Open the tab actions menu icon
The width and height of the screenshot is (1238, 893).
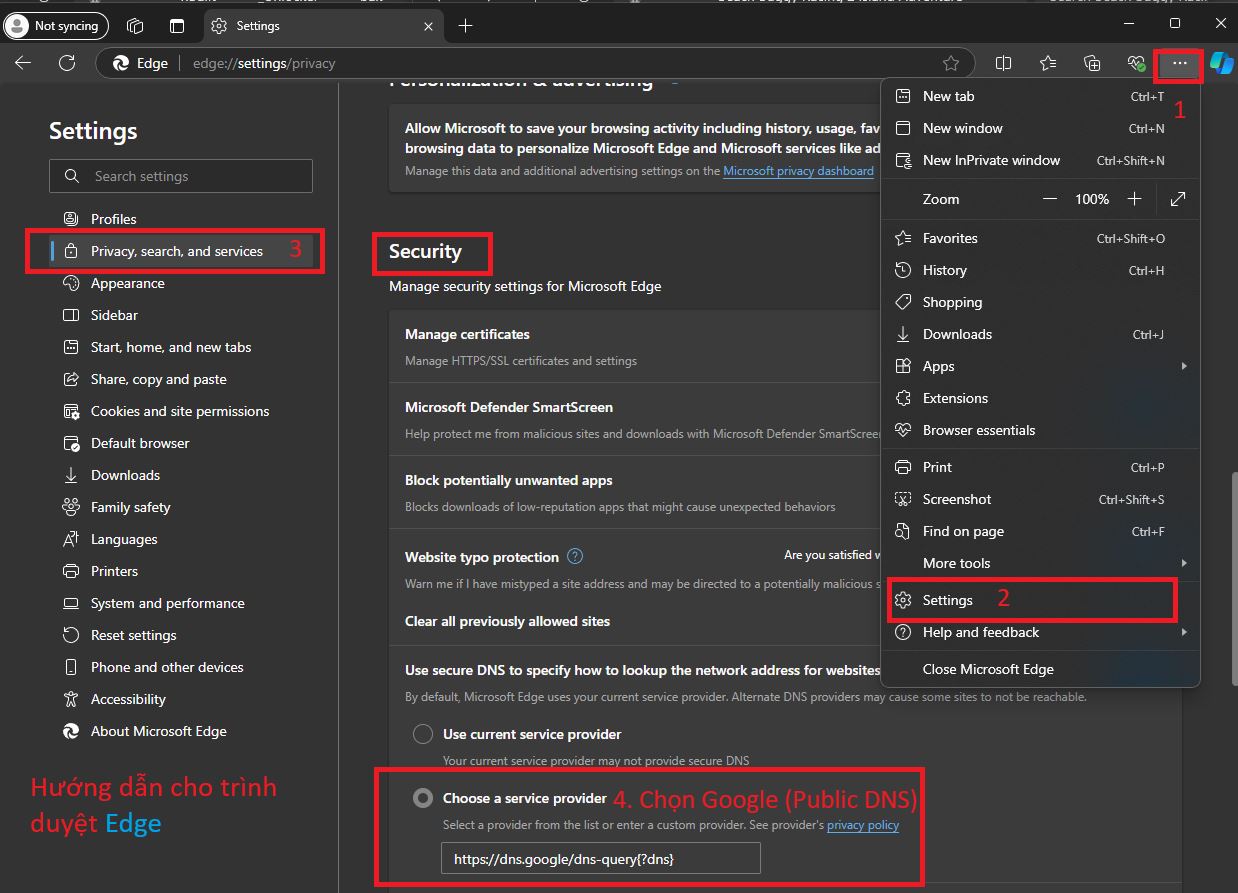click(x=177, y=26)
